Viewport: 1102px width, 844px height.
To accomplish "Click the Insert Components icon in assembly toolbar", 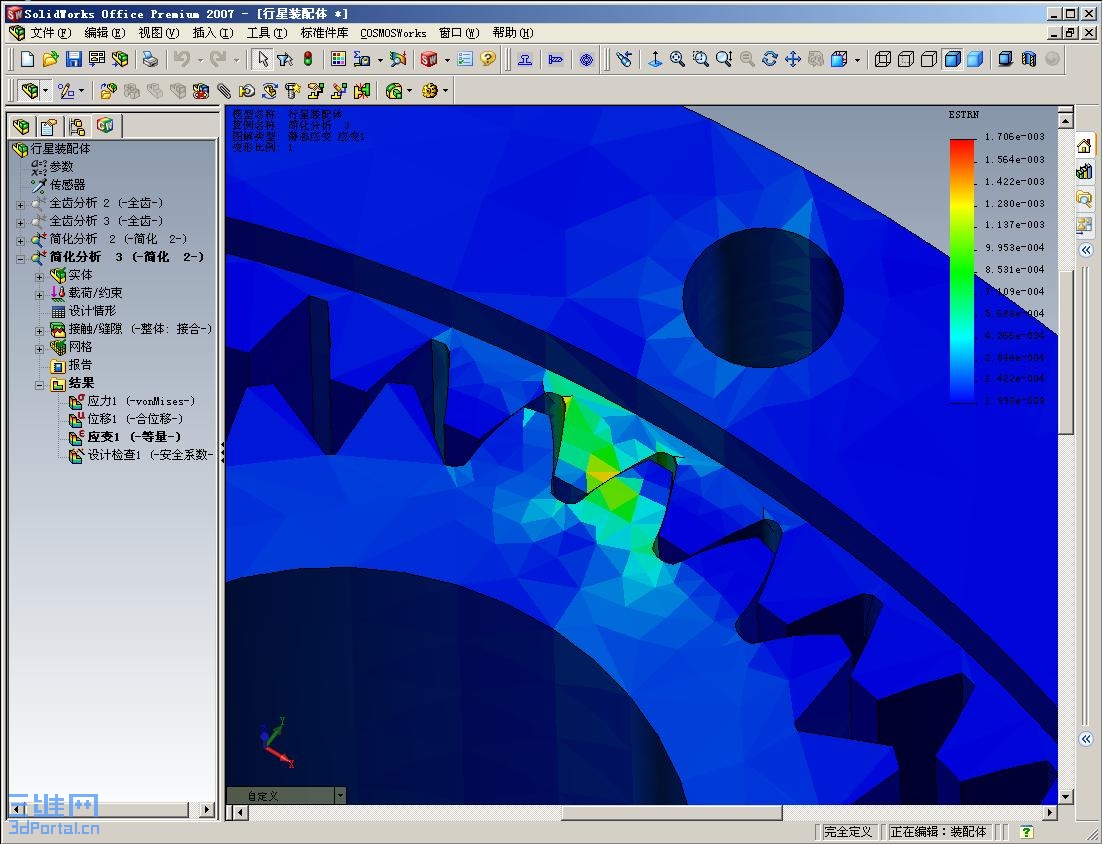I will point(108,91).
